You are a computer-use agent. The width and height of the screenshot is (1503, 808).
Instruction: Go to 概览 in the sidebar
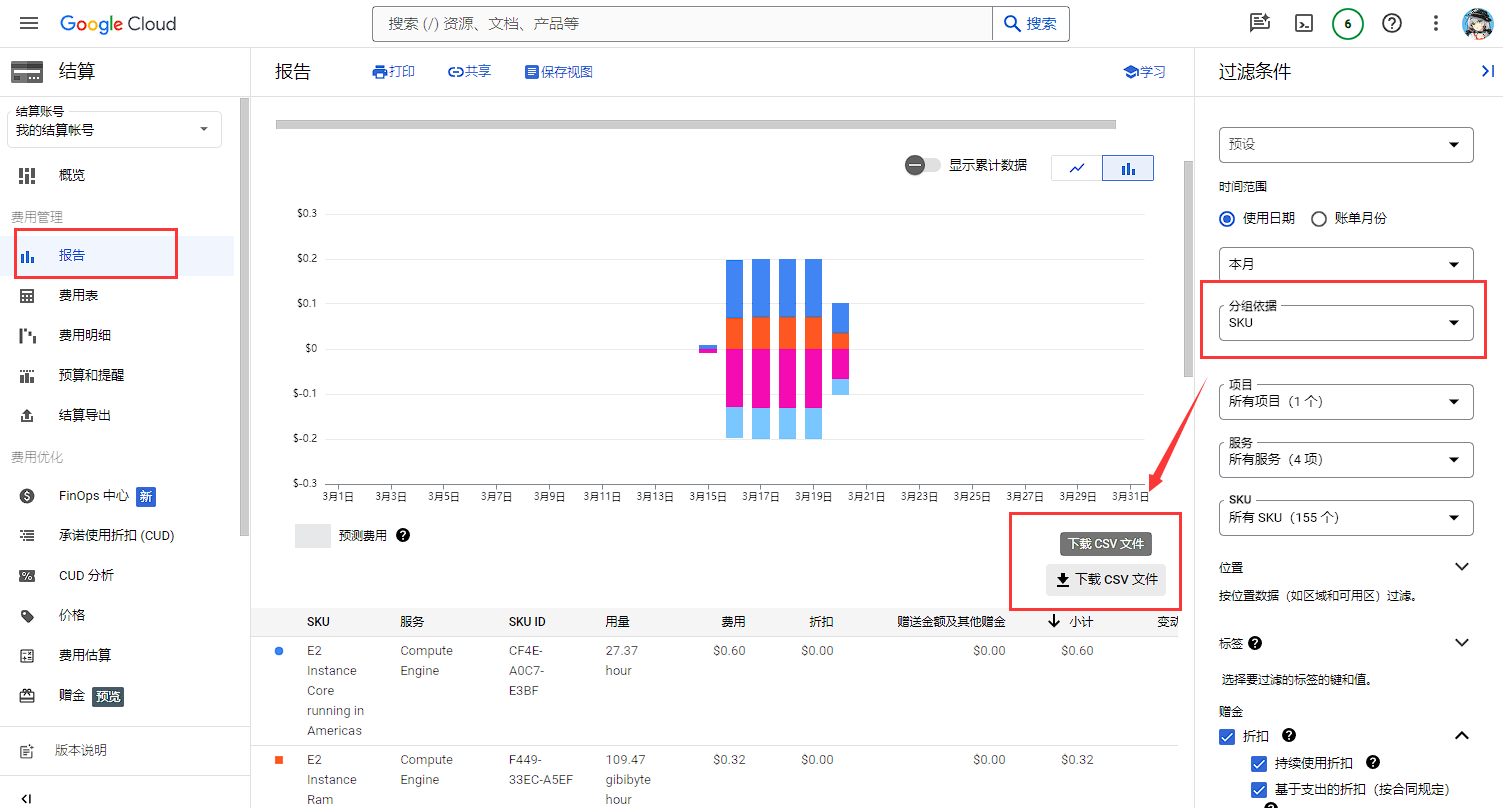click(117, 175)
